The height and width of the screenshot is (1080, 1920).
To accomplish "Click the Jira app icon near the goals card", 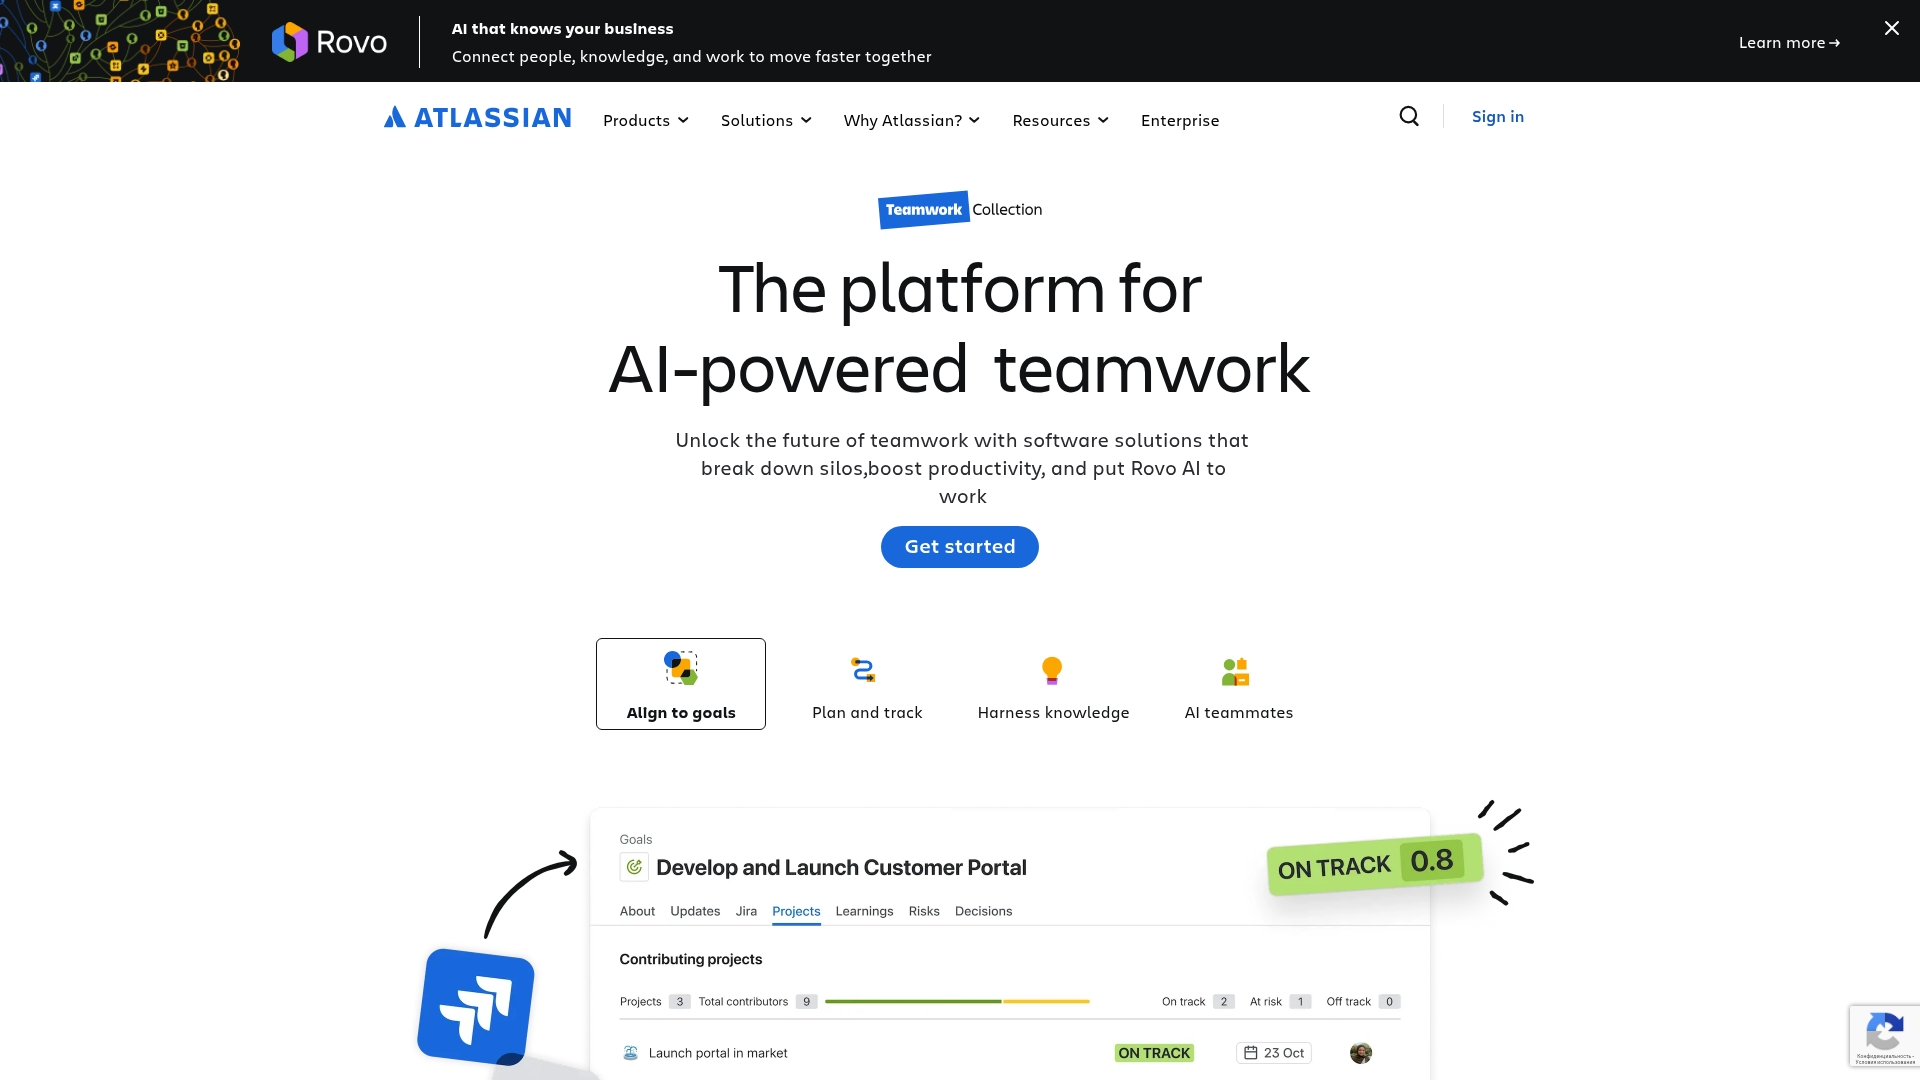I will [x=475, y=1007].
